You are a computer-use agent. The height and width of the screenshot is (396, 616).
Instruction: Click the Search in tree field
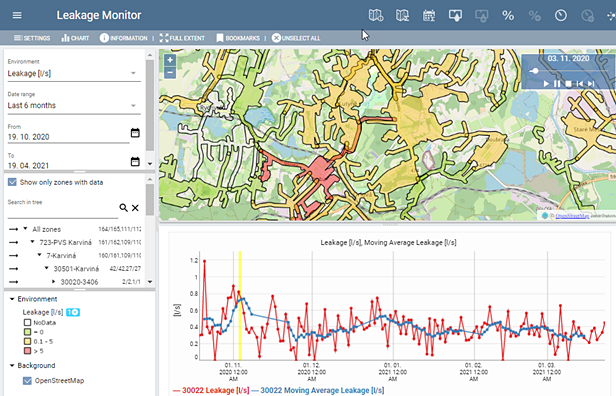(62, 210)
